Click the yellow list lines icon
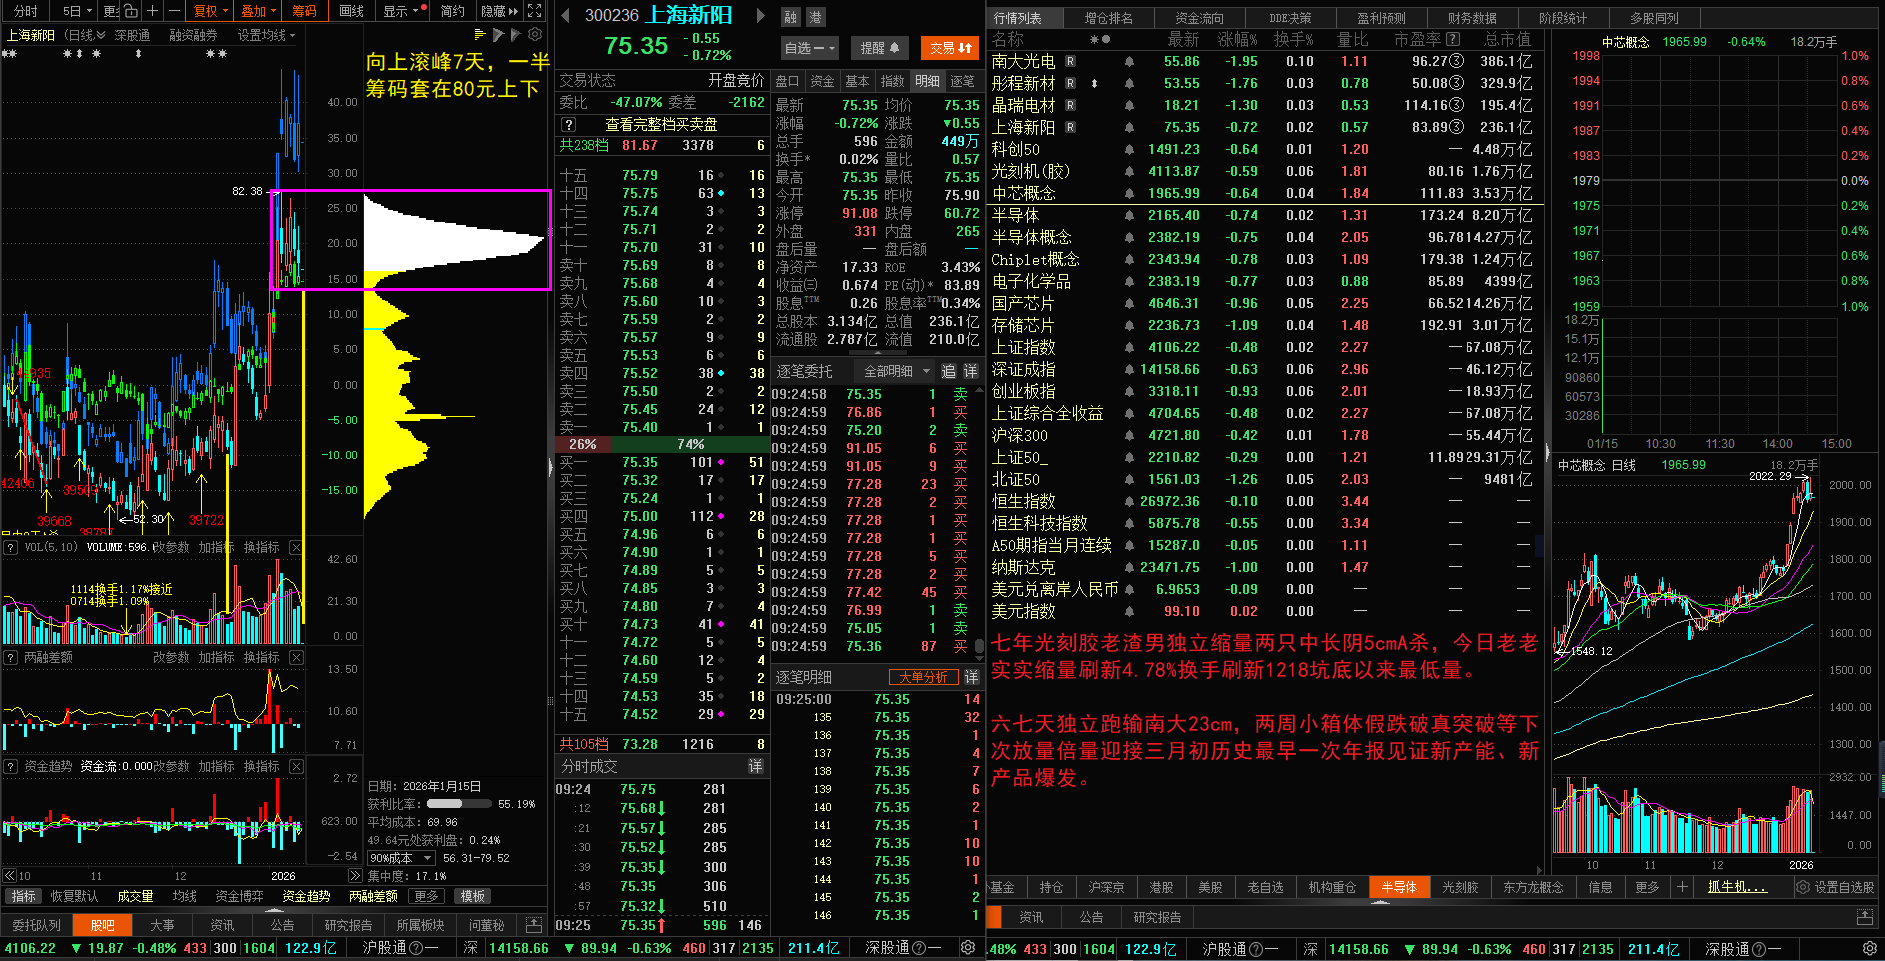Viewport: 1885px width, 961px height. 481,34
